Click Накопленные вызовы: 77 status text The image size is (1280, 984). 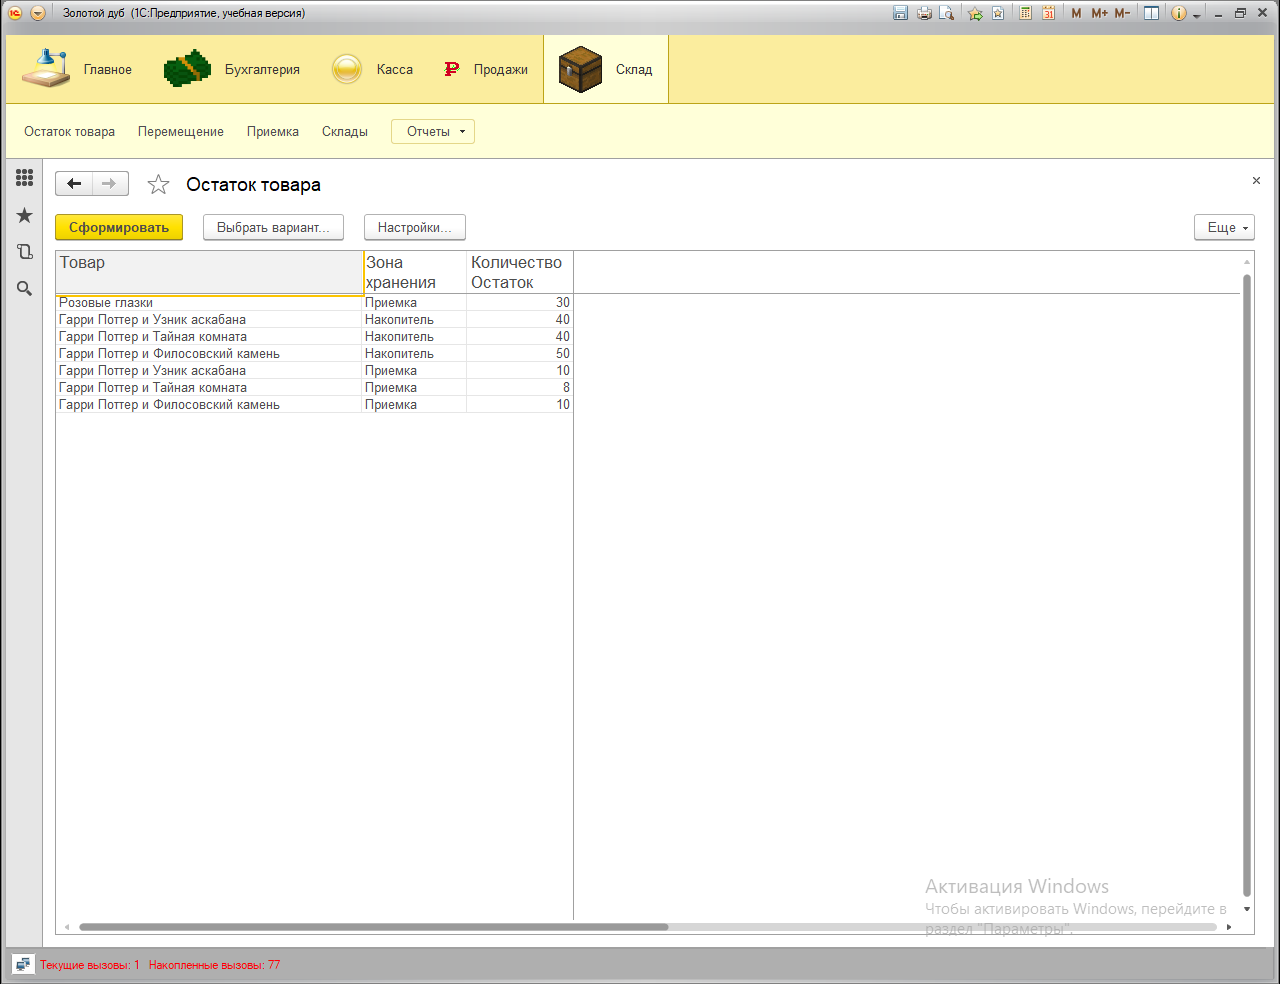(x=214, y=965)
